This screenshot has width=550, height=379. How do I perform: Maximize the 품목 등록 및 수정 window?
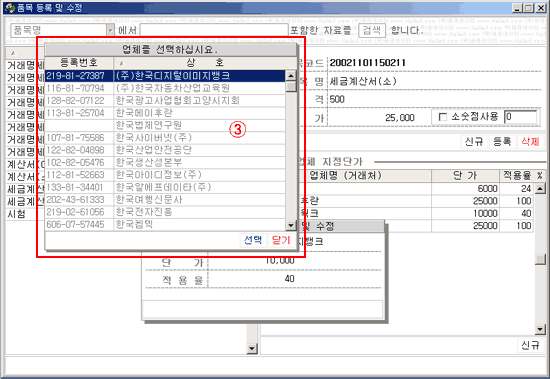529,8
